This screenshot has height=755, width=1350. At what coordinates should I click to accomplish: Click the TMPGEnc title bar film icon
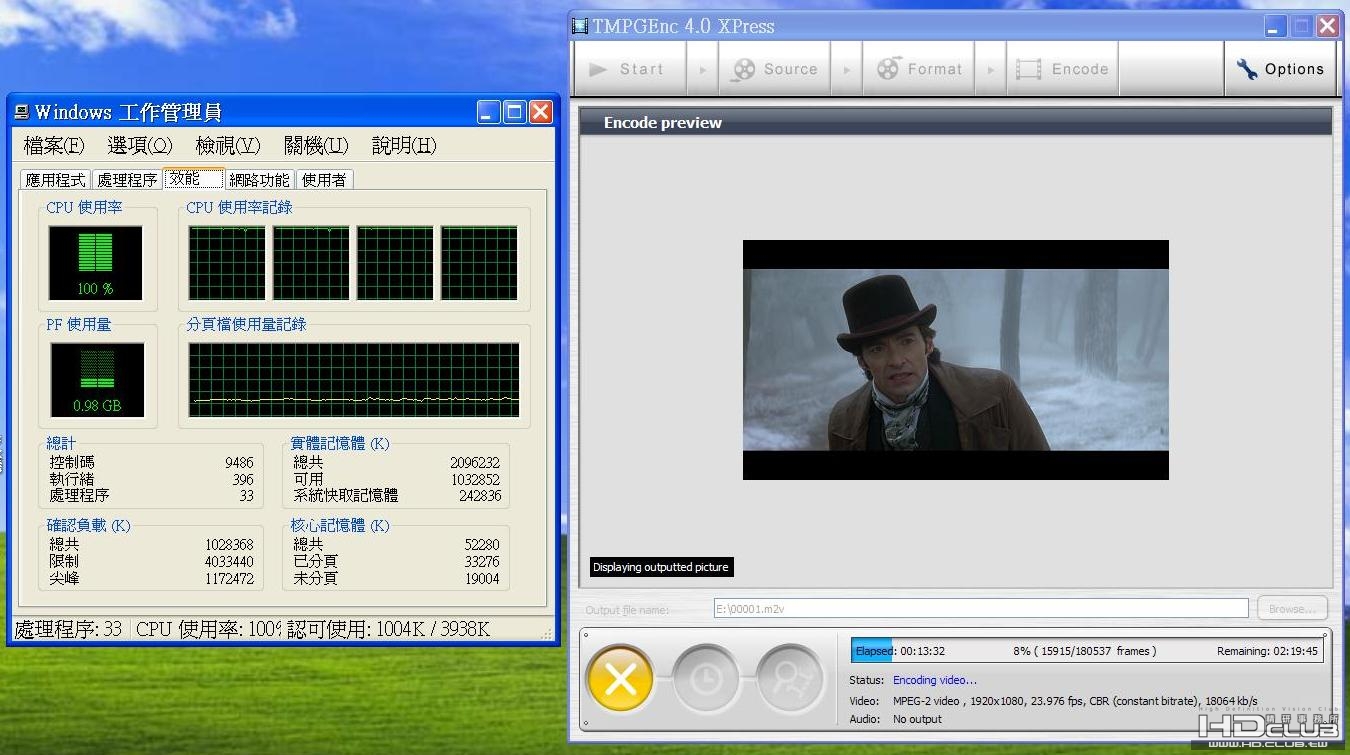[x=580, y=26]
